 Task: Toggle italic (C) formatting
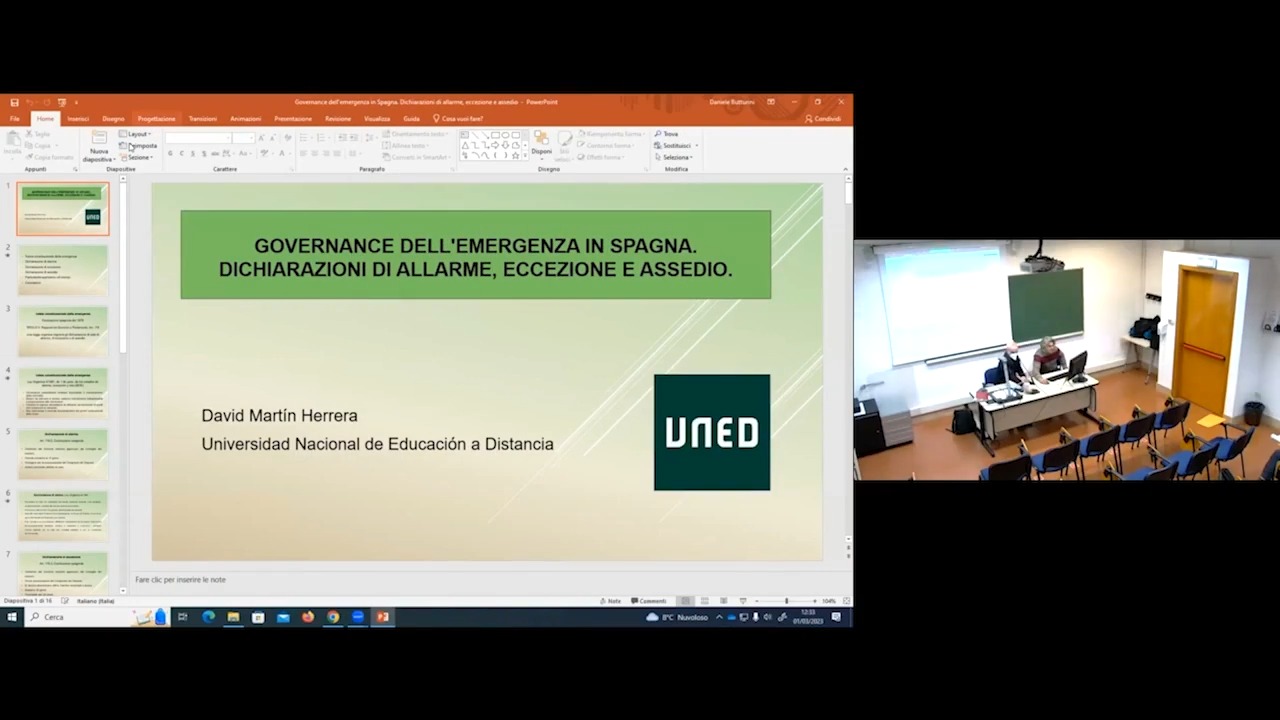coord(181,154)
